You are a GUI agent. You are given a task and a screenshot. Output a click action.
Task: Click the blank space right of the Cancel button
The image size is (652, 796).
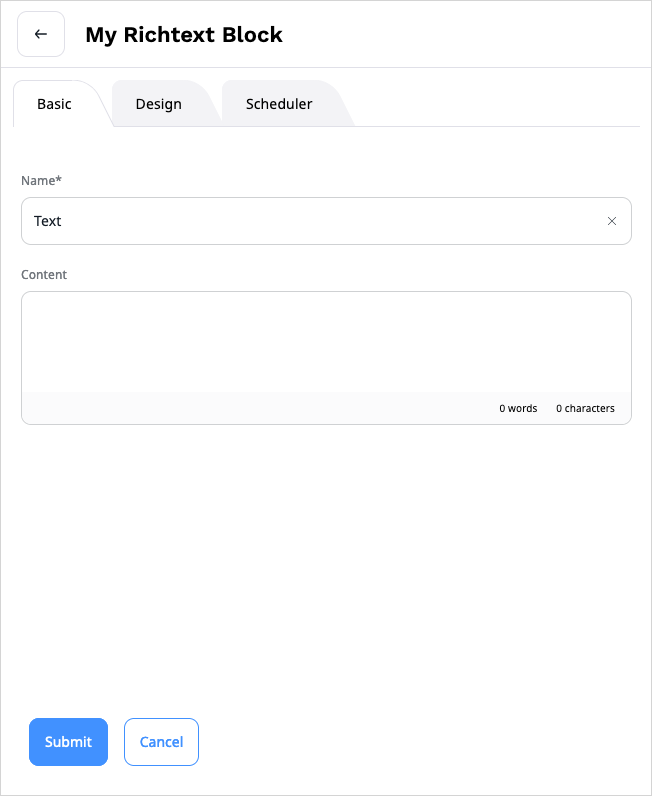point(420,742)
